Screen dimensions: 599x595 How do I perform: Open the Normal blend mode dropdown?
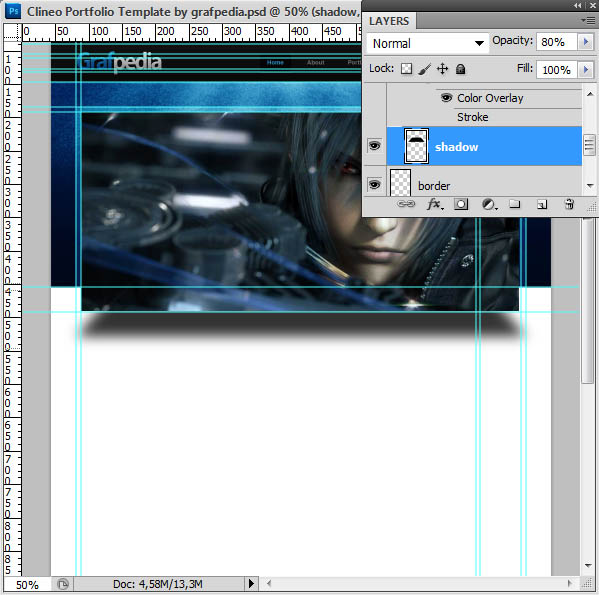click(x=428, y=44)
